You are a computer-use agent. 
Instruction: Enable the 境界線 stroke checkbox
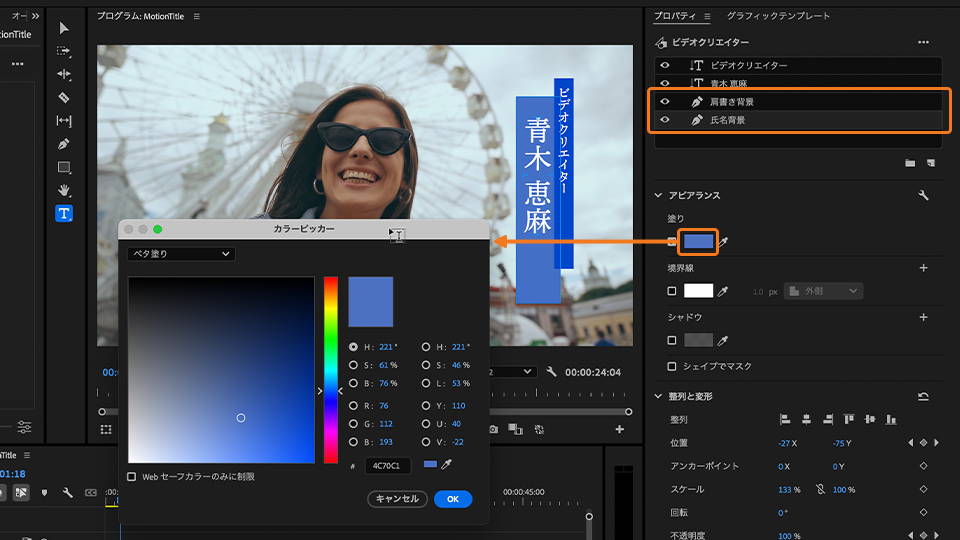click(x=672, y=291)
